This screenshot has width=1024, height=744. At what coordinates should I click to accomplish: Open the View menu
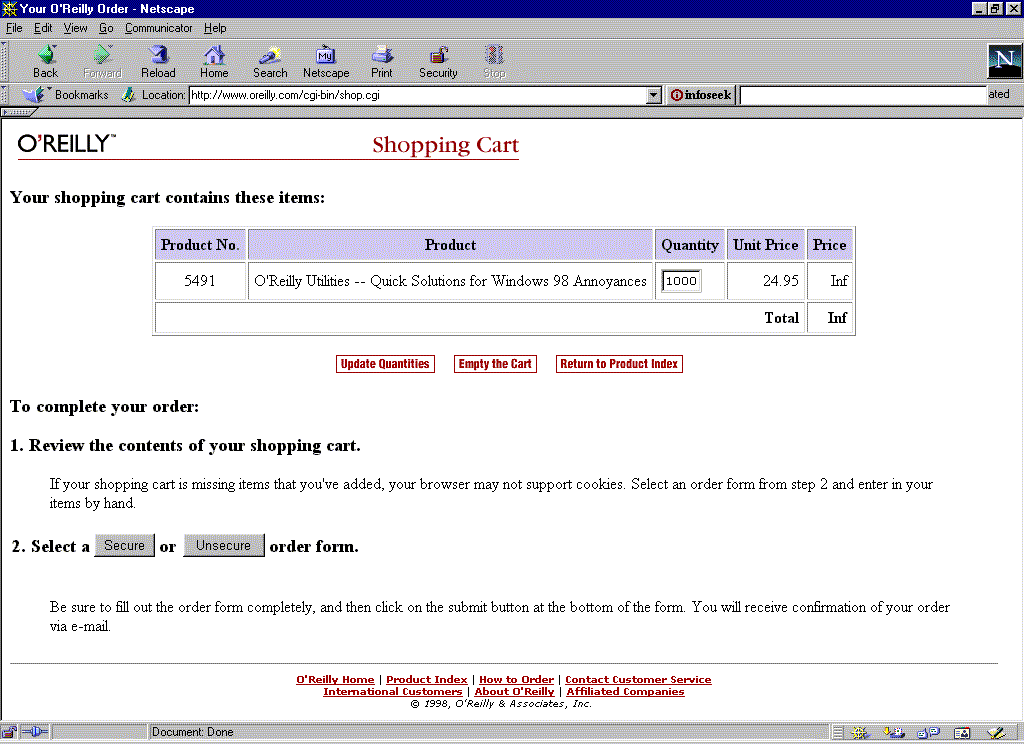tap(75, 28)
